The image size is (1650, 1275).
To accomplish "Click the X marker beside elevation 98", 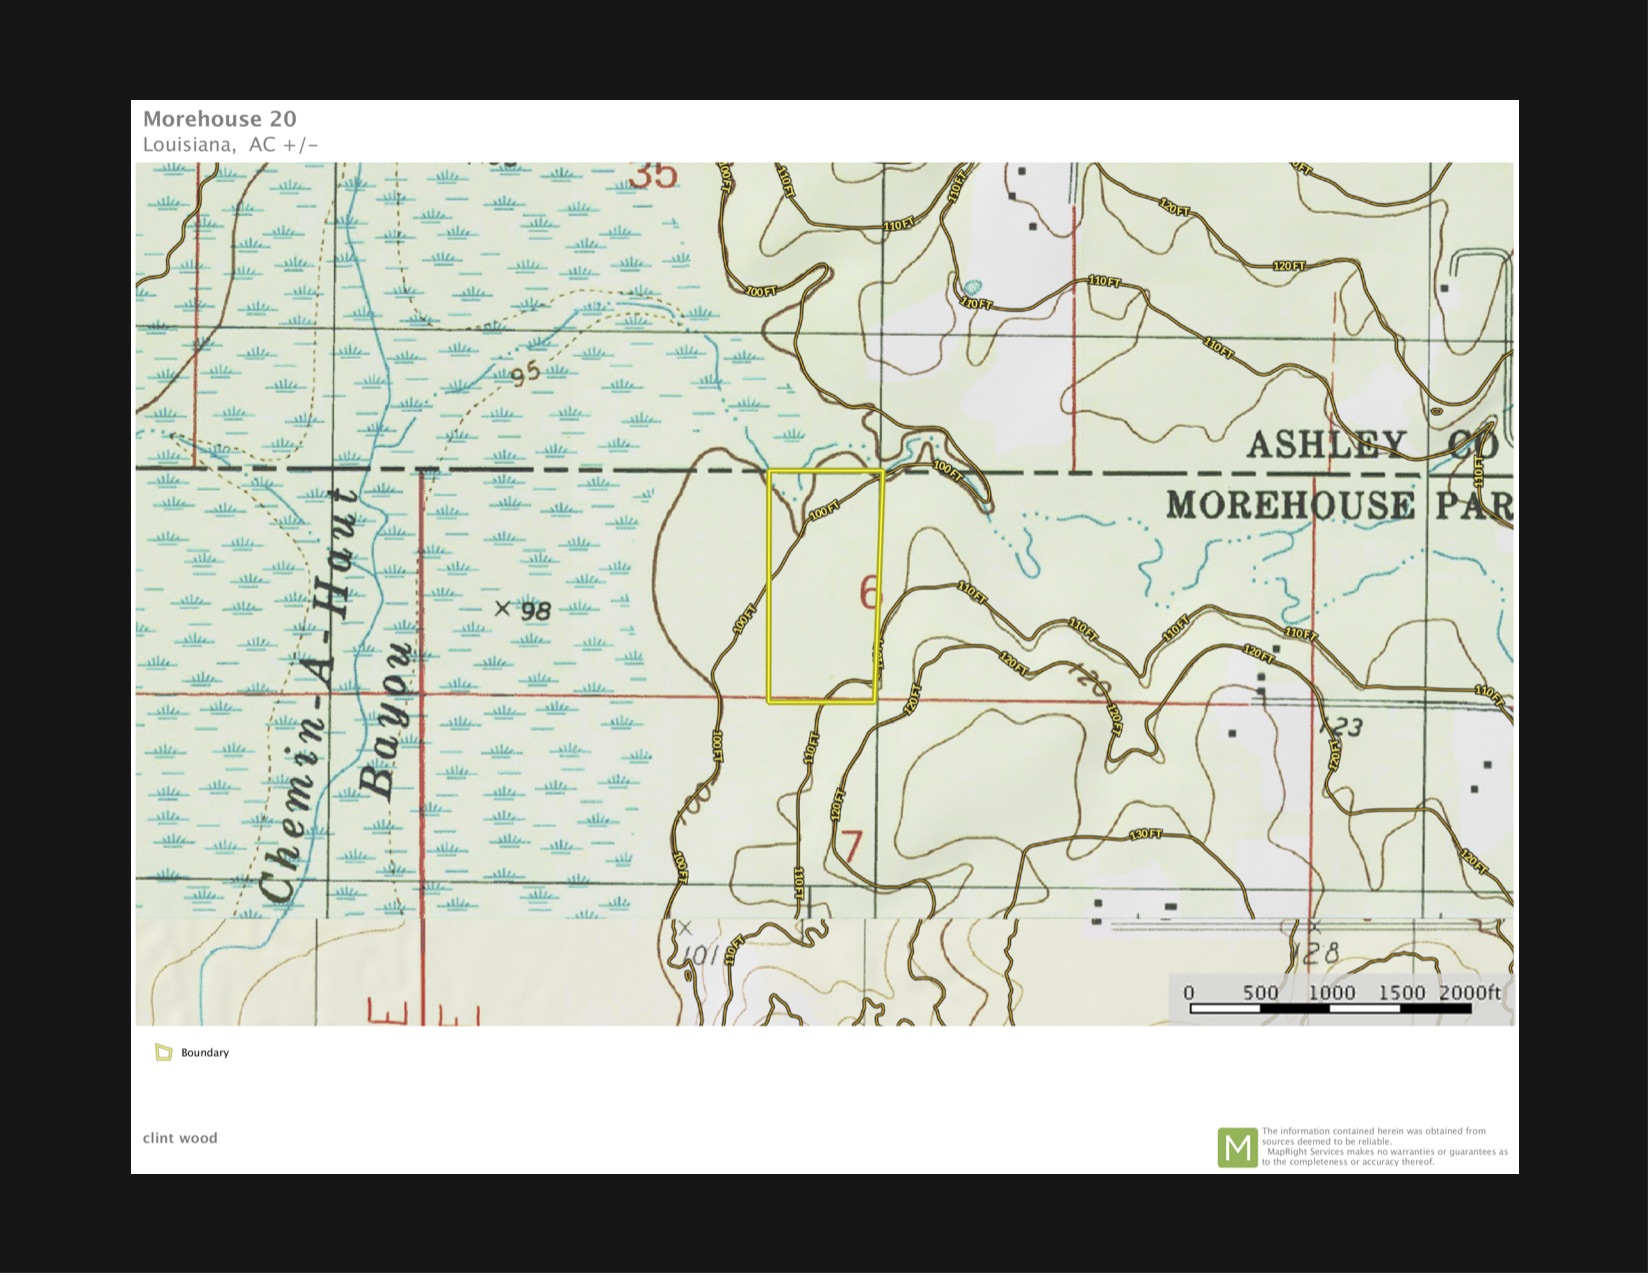I will [502, 608].
